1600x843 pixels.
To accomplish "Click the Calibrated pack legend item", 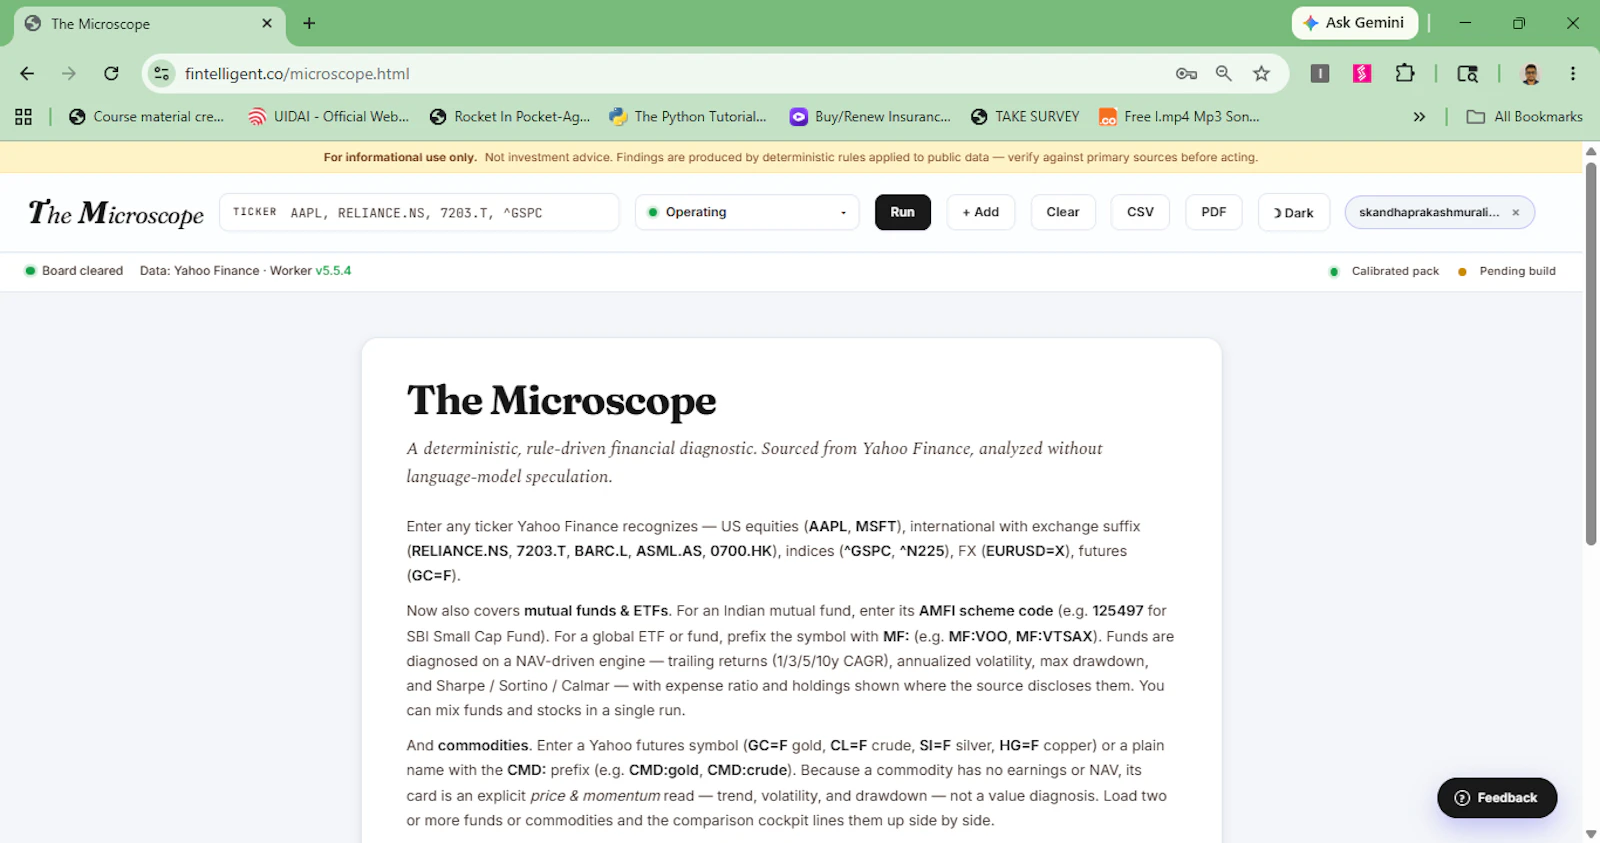I will 1384,271.
